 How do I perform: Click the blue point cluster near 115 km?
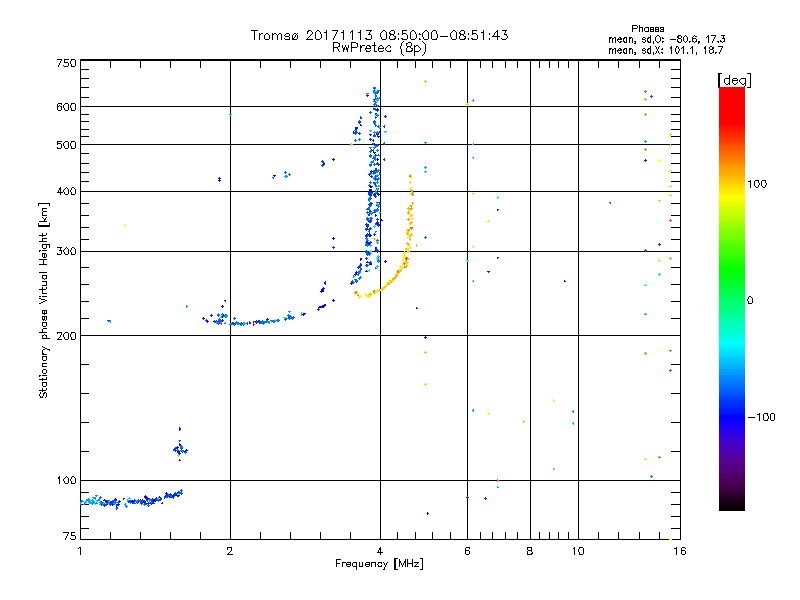pos(180,449)
